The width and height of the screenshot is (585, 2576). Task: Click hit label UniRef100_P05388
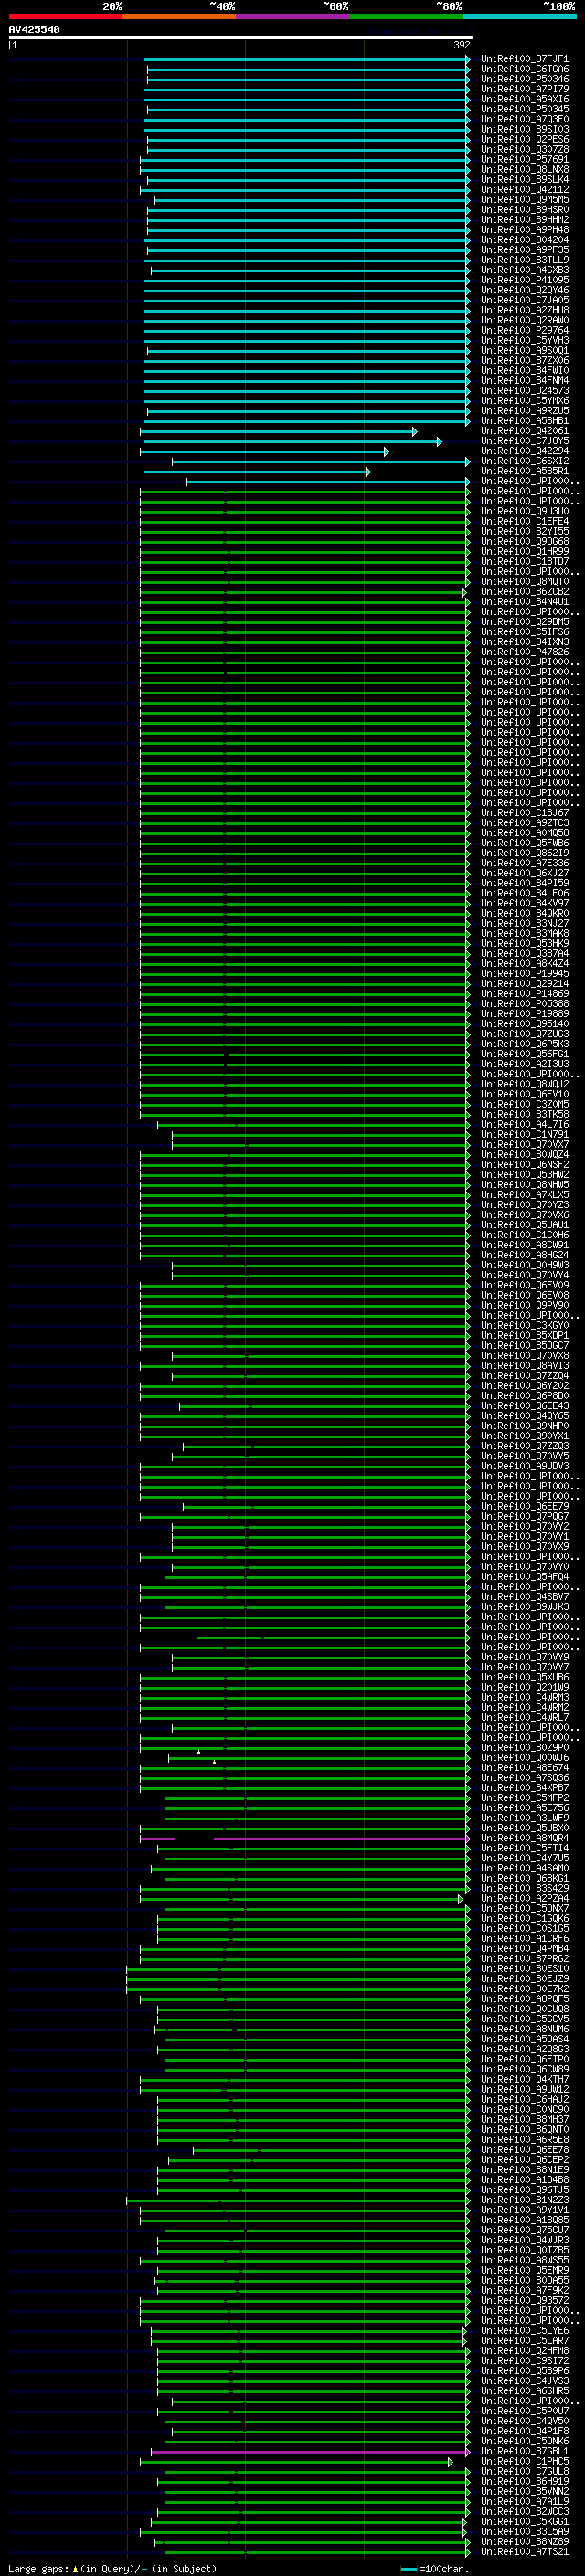(x=524, y=1003)
